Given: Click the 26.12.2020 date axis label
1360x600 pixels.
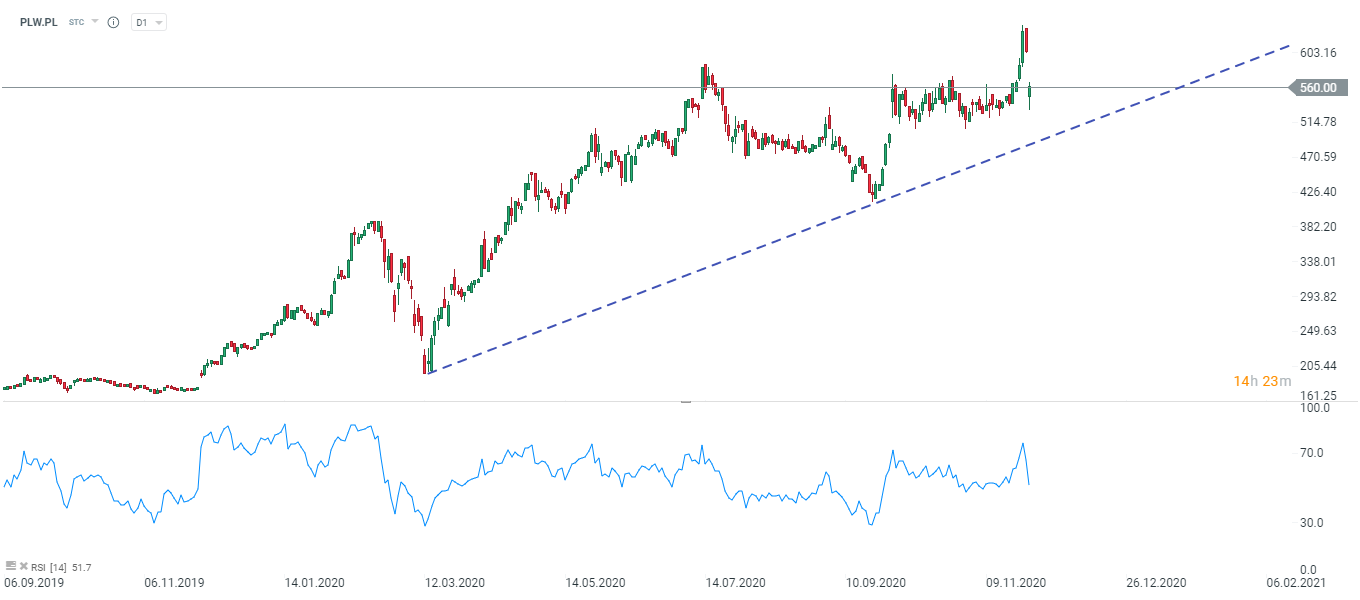Looking at the screenshot, I should 1158,582.
